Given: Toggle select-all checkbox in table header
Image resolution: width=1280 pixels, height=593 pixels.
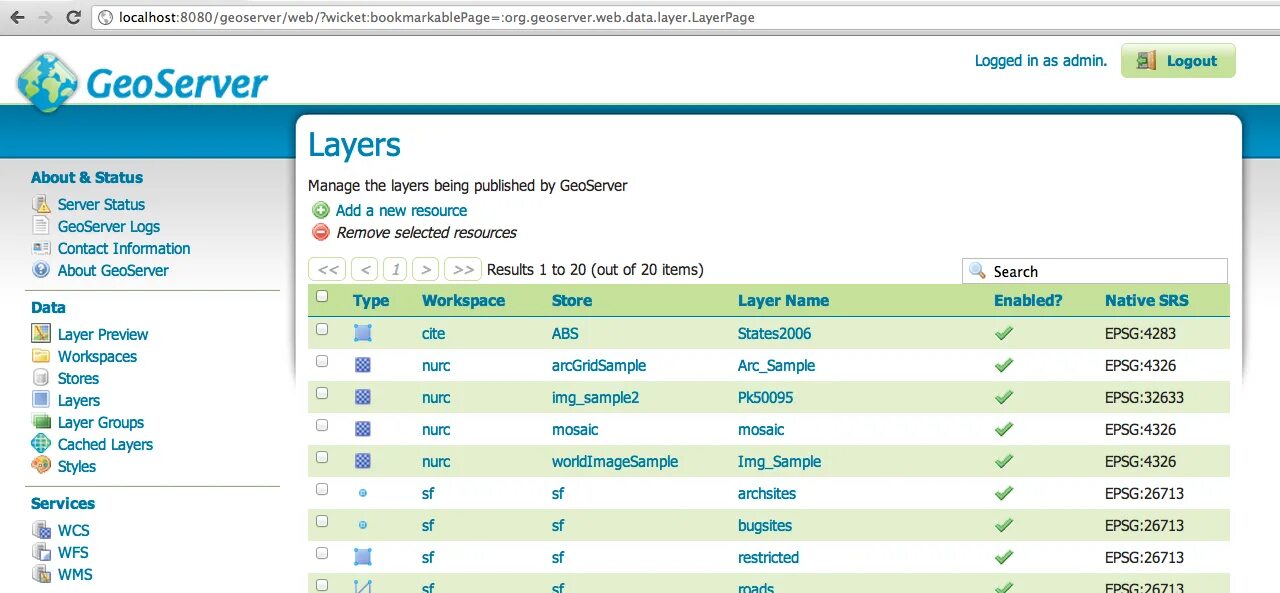Looking at the screenshot, I should pos(322,296).
